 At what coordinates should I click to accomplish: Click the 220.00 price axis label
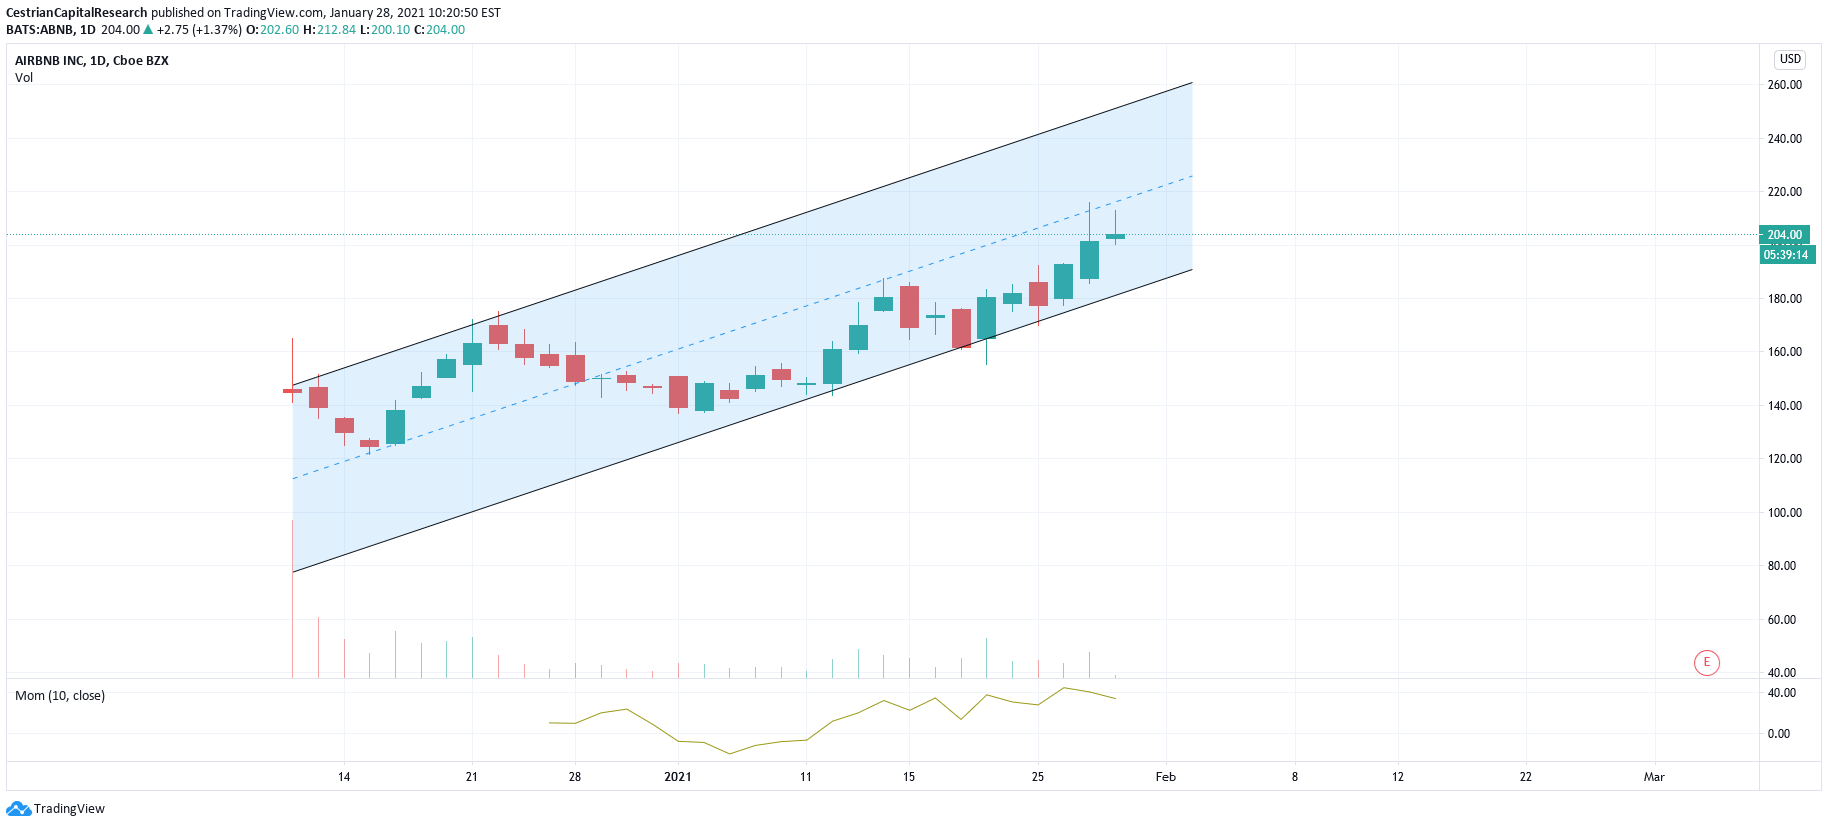coord(1785,192)
